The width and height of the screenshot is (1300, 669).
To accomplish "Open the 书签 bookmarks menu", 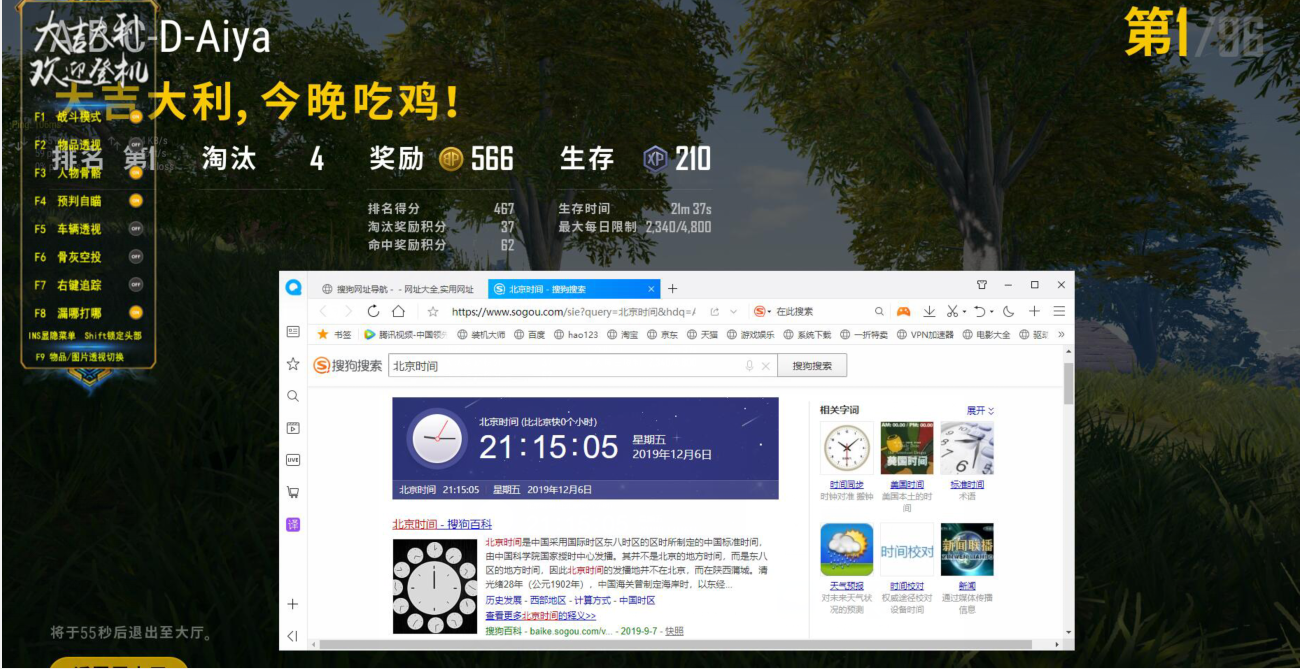I will click(334, 335).
